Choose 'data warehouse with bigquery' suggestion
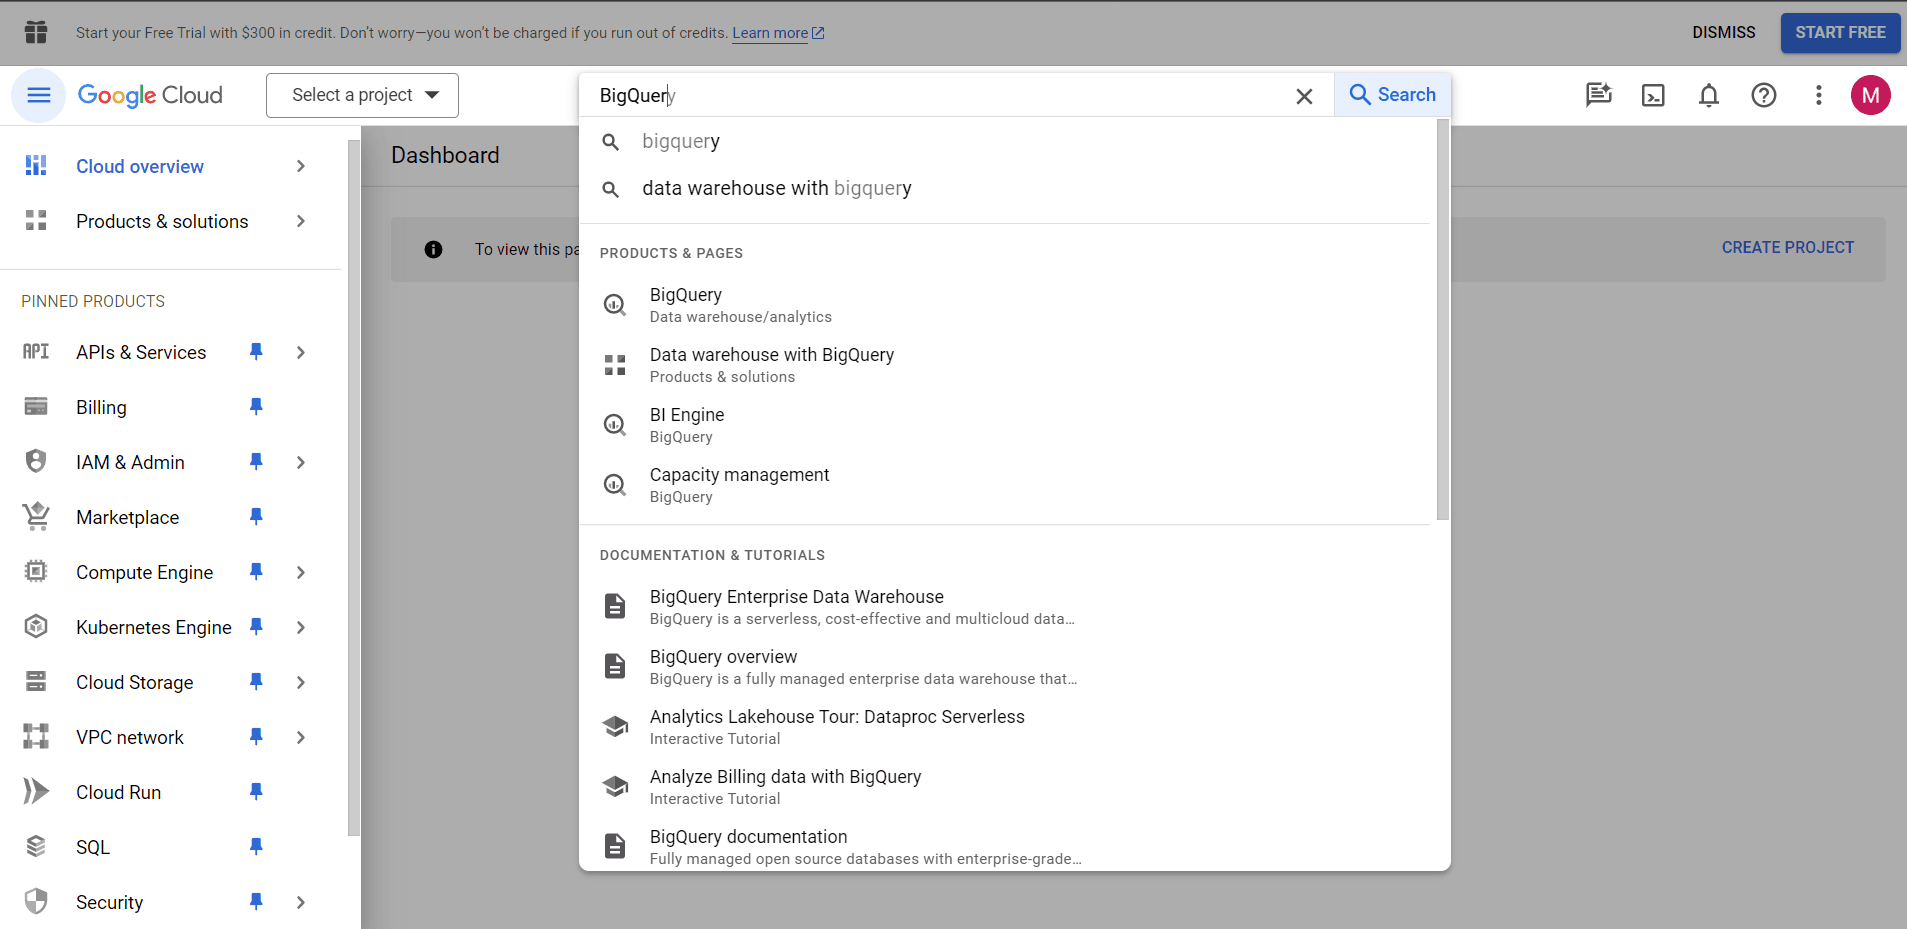Screen dimensions: 1907x929 pos(1006,188)
